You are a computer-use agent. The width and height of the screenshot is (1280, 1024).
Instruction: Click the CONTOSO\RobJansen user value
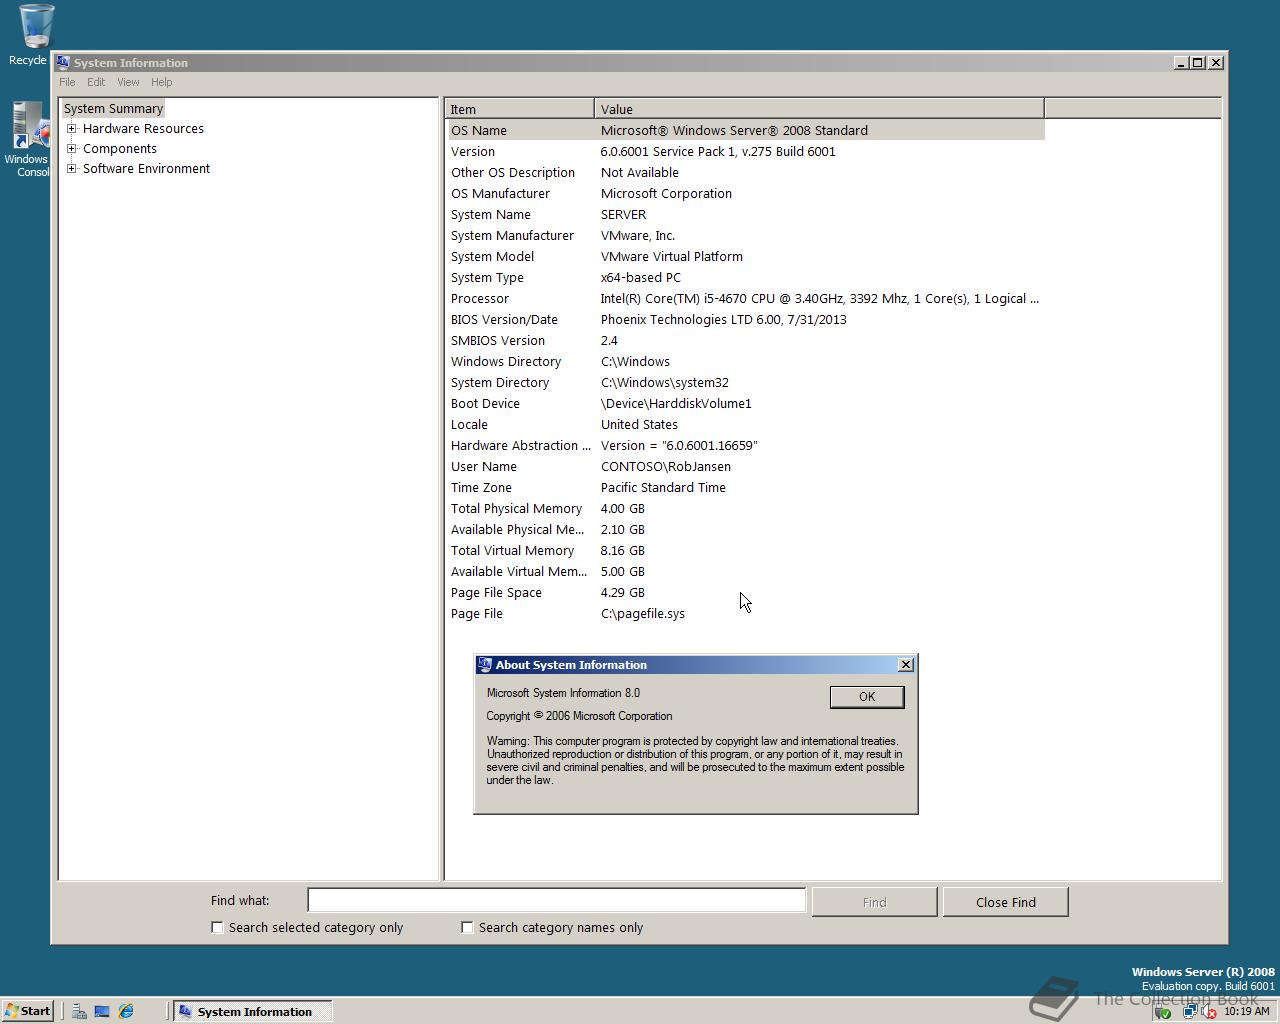(666, 467)
